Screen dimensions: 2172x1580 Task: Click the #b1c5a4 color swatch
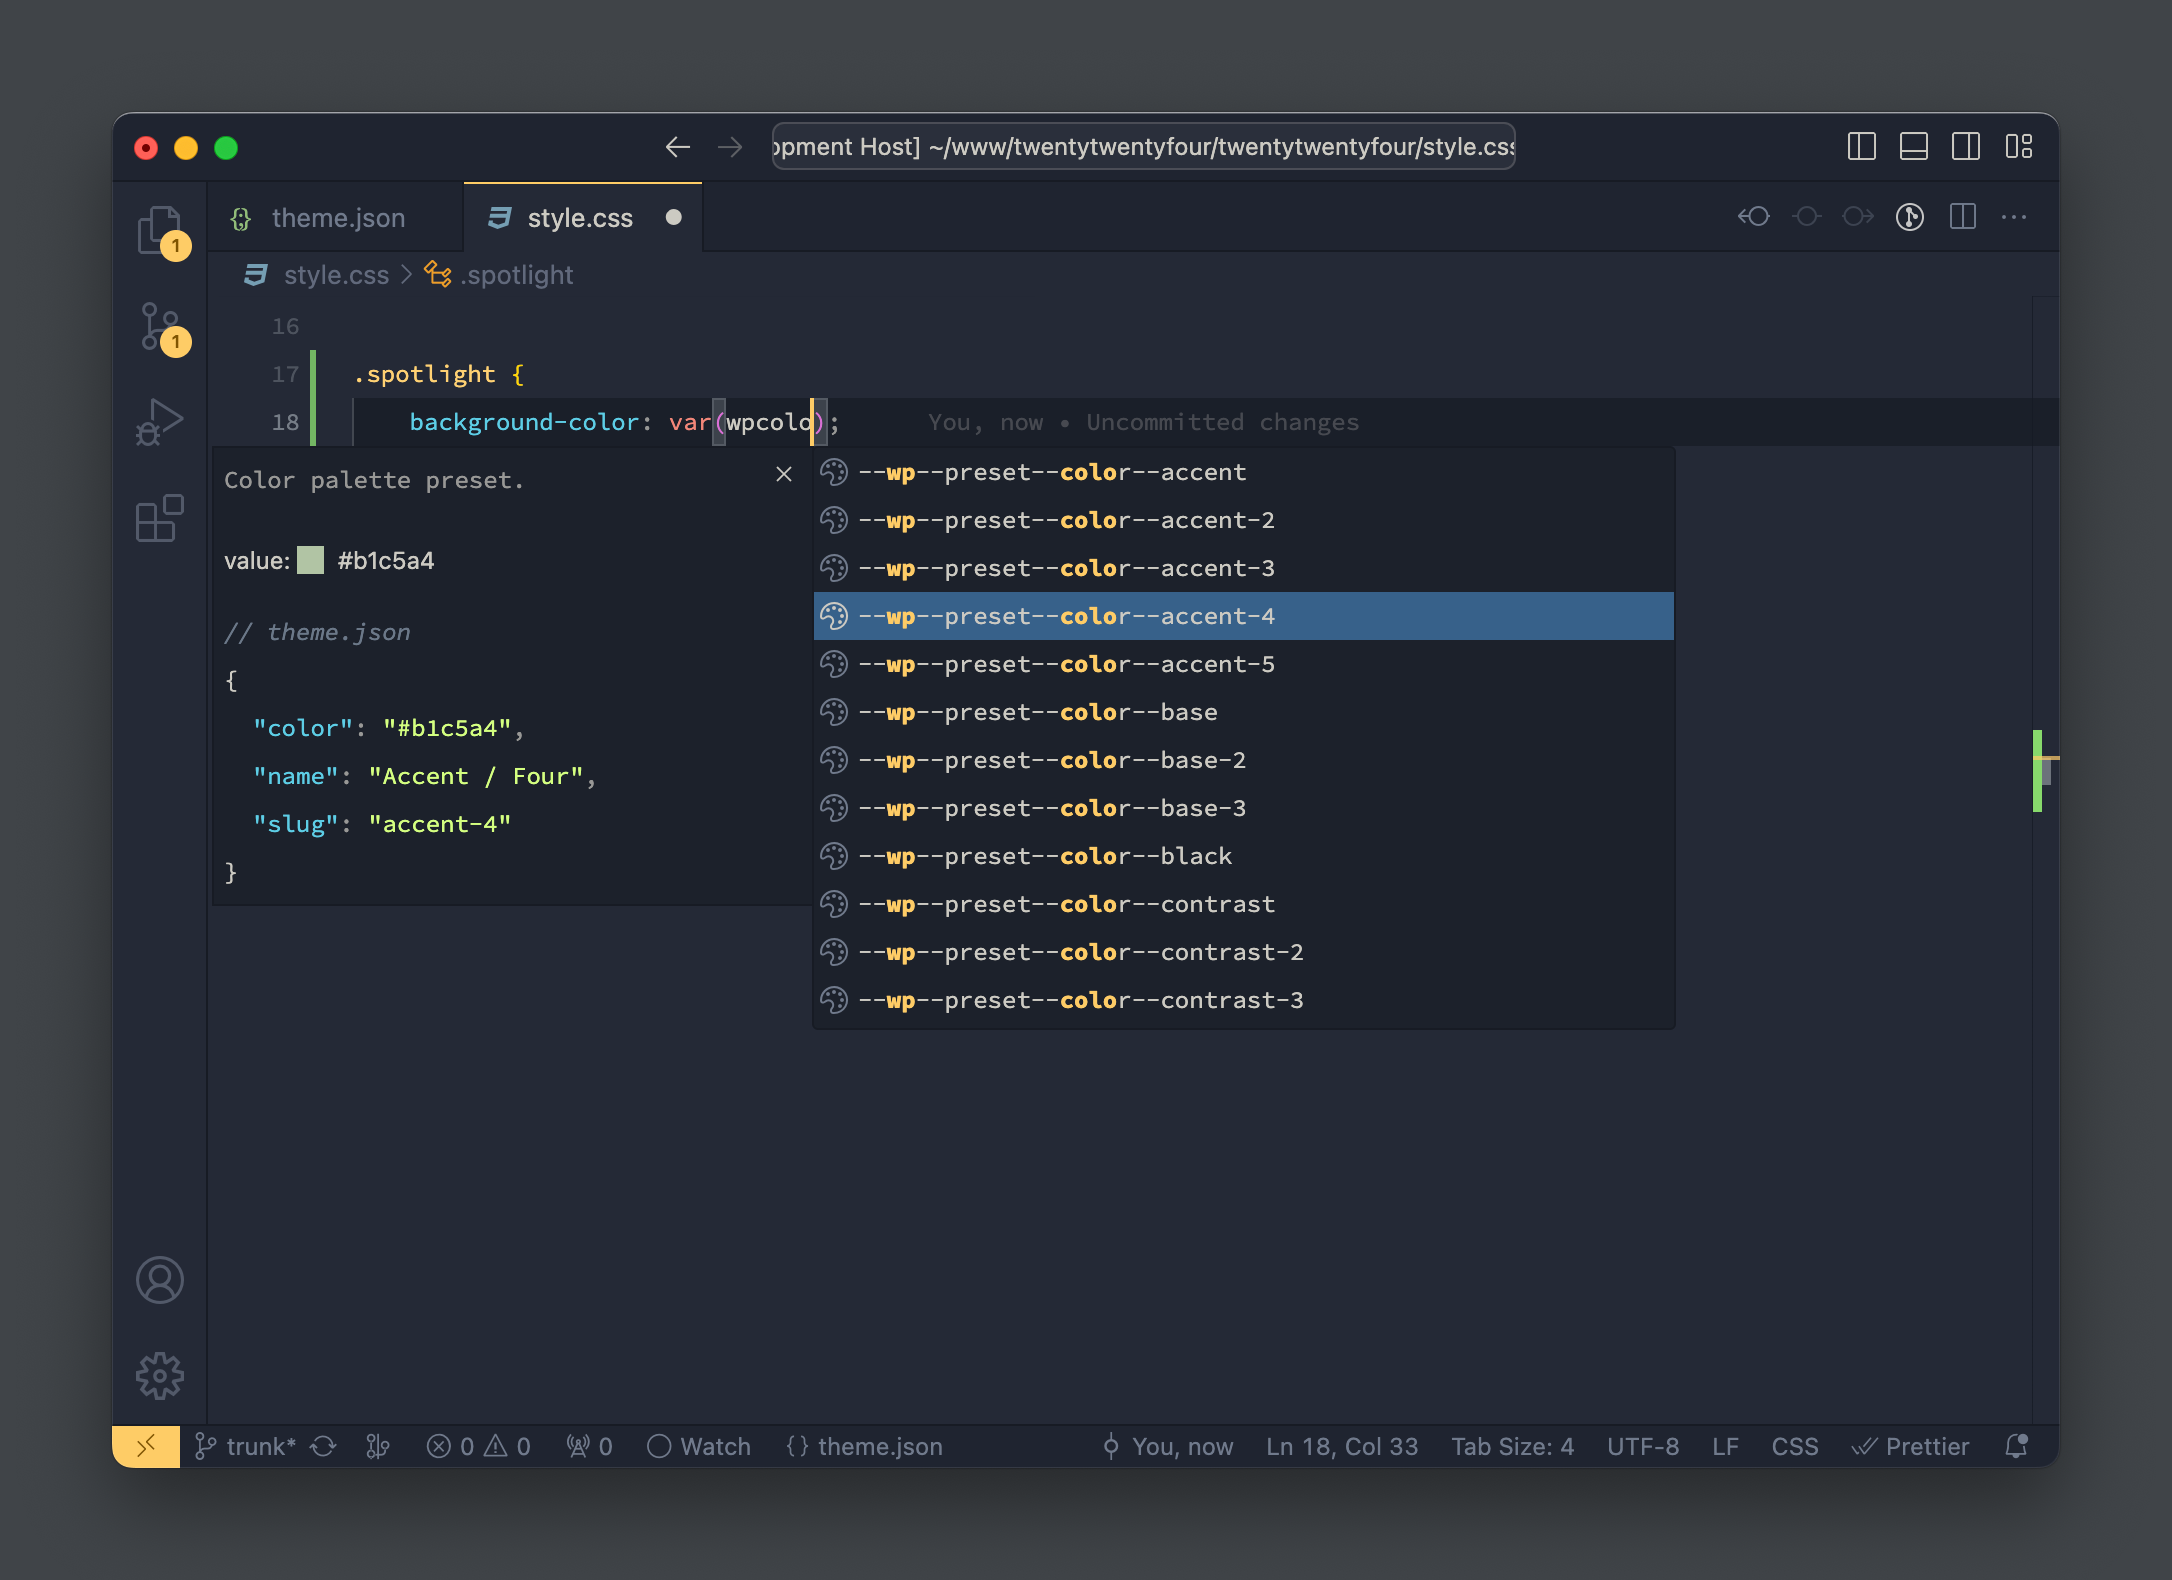pyautogui.click(x=311, y=560)
